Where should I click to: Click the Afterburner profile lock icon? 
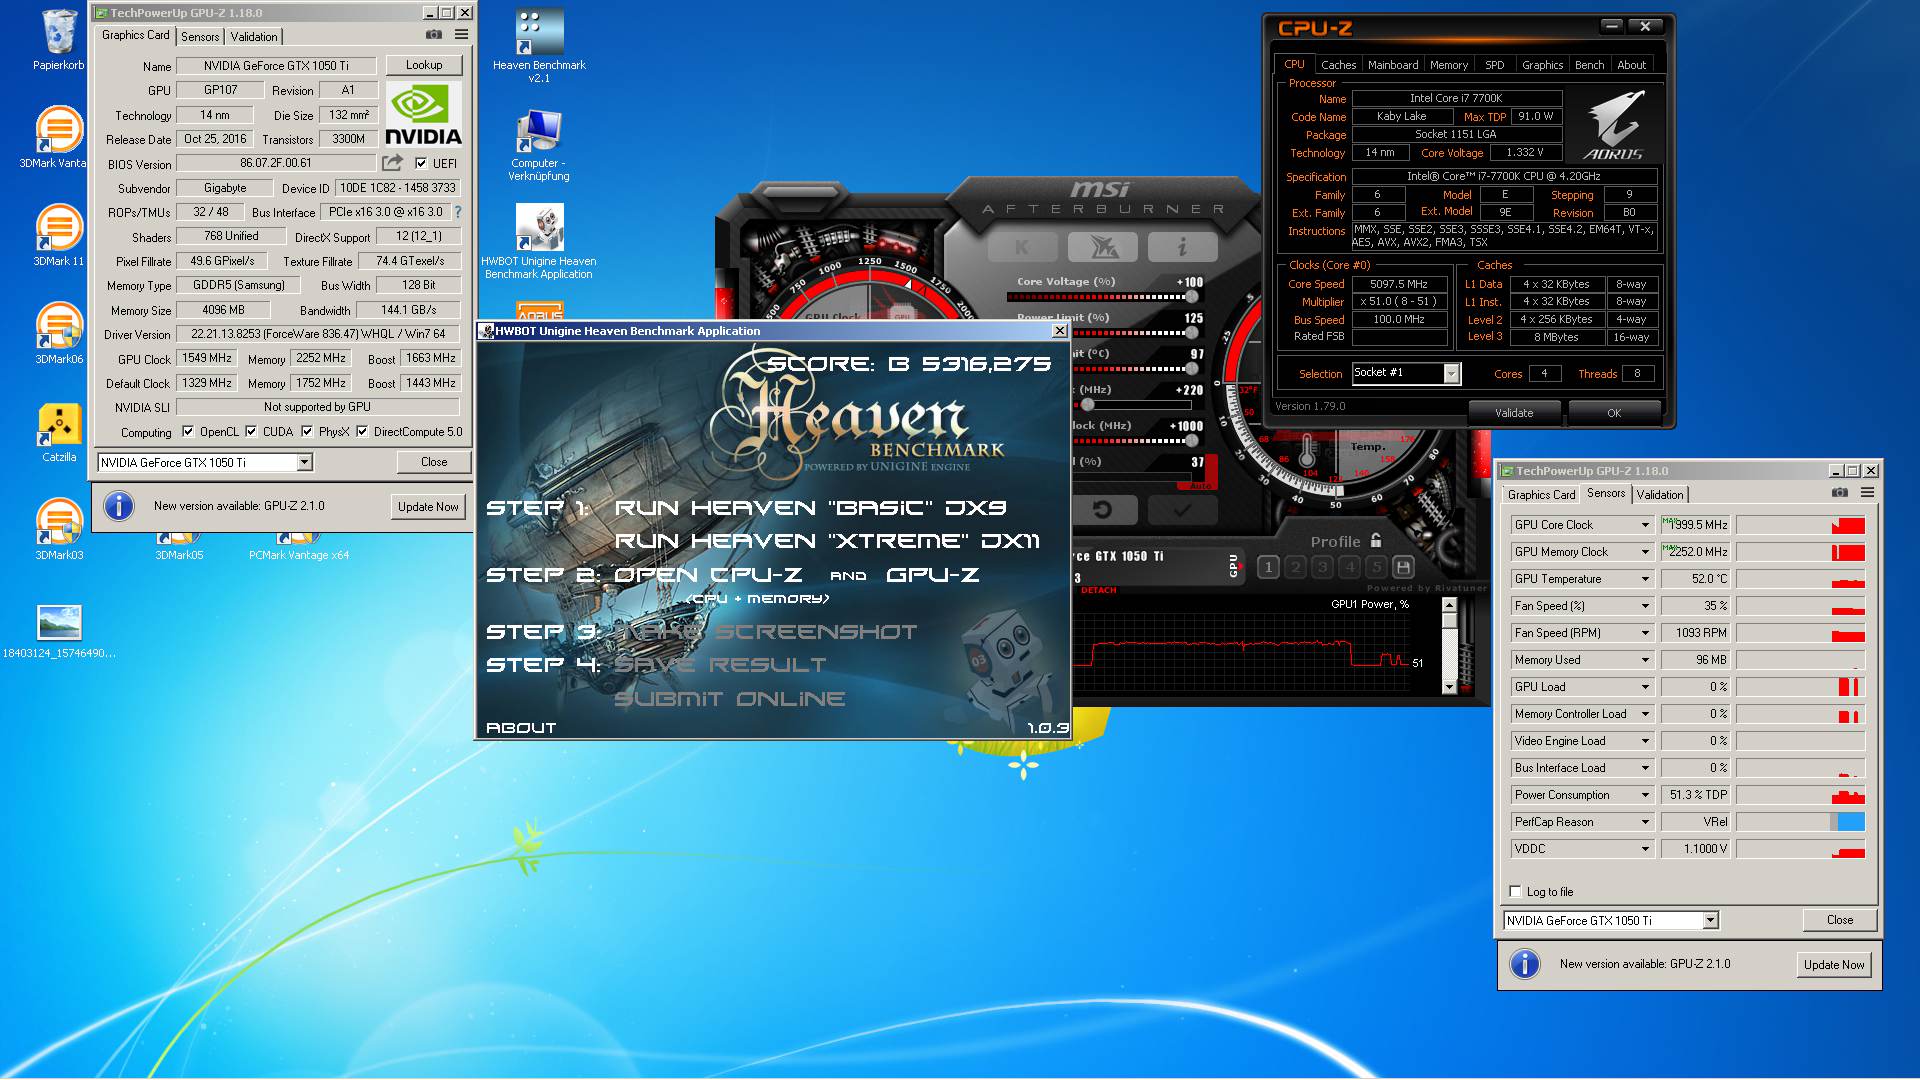[x=1376, y=540]
